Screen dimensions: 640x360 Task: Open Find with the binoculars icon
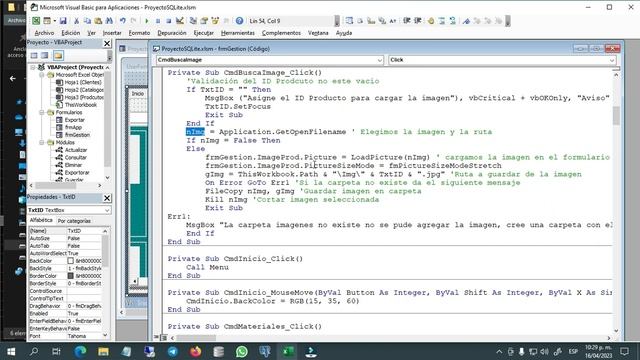click(109, 21)
